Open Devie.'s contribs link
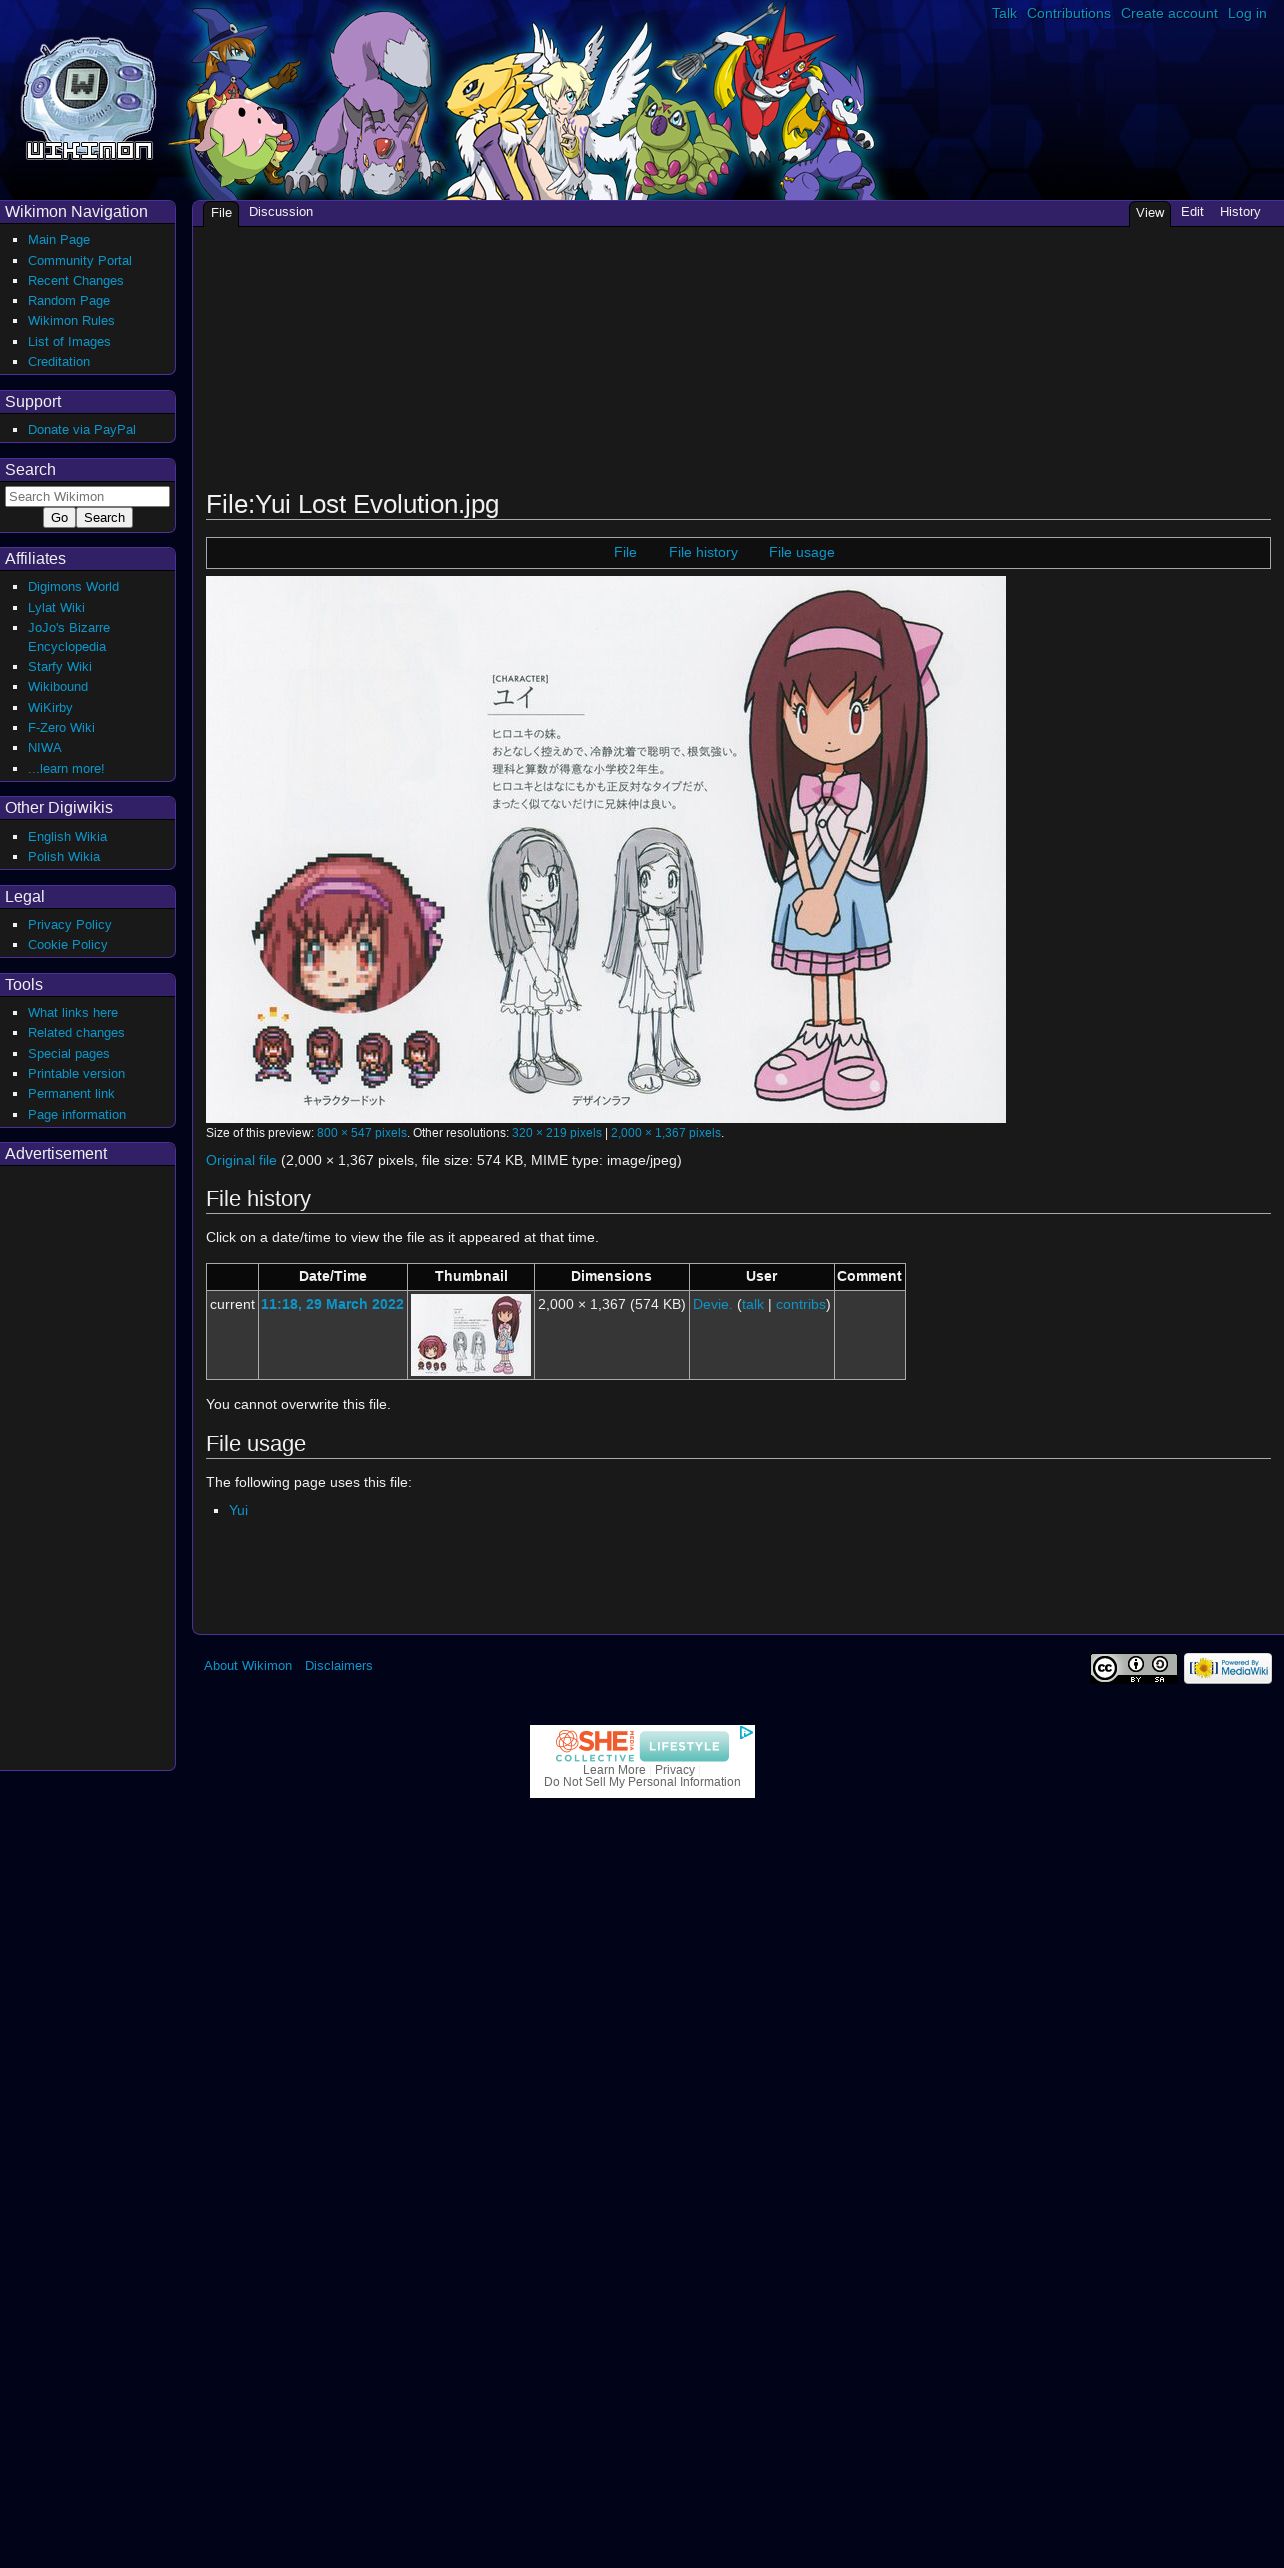Screen dimensions: 1284x2568 [x=801, y=1305]
